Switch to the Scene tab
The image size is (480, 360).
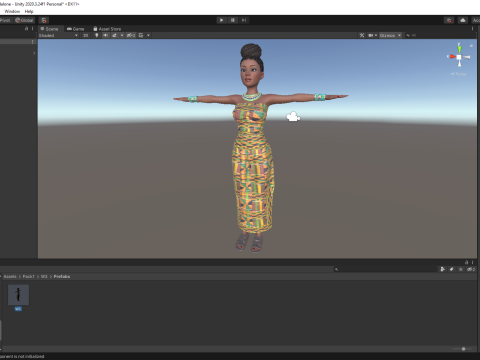click(49, 29)
